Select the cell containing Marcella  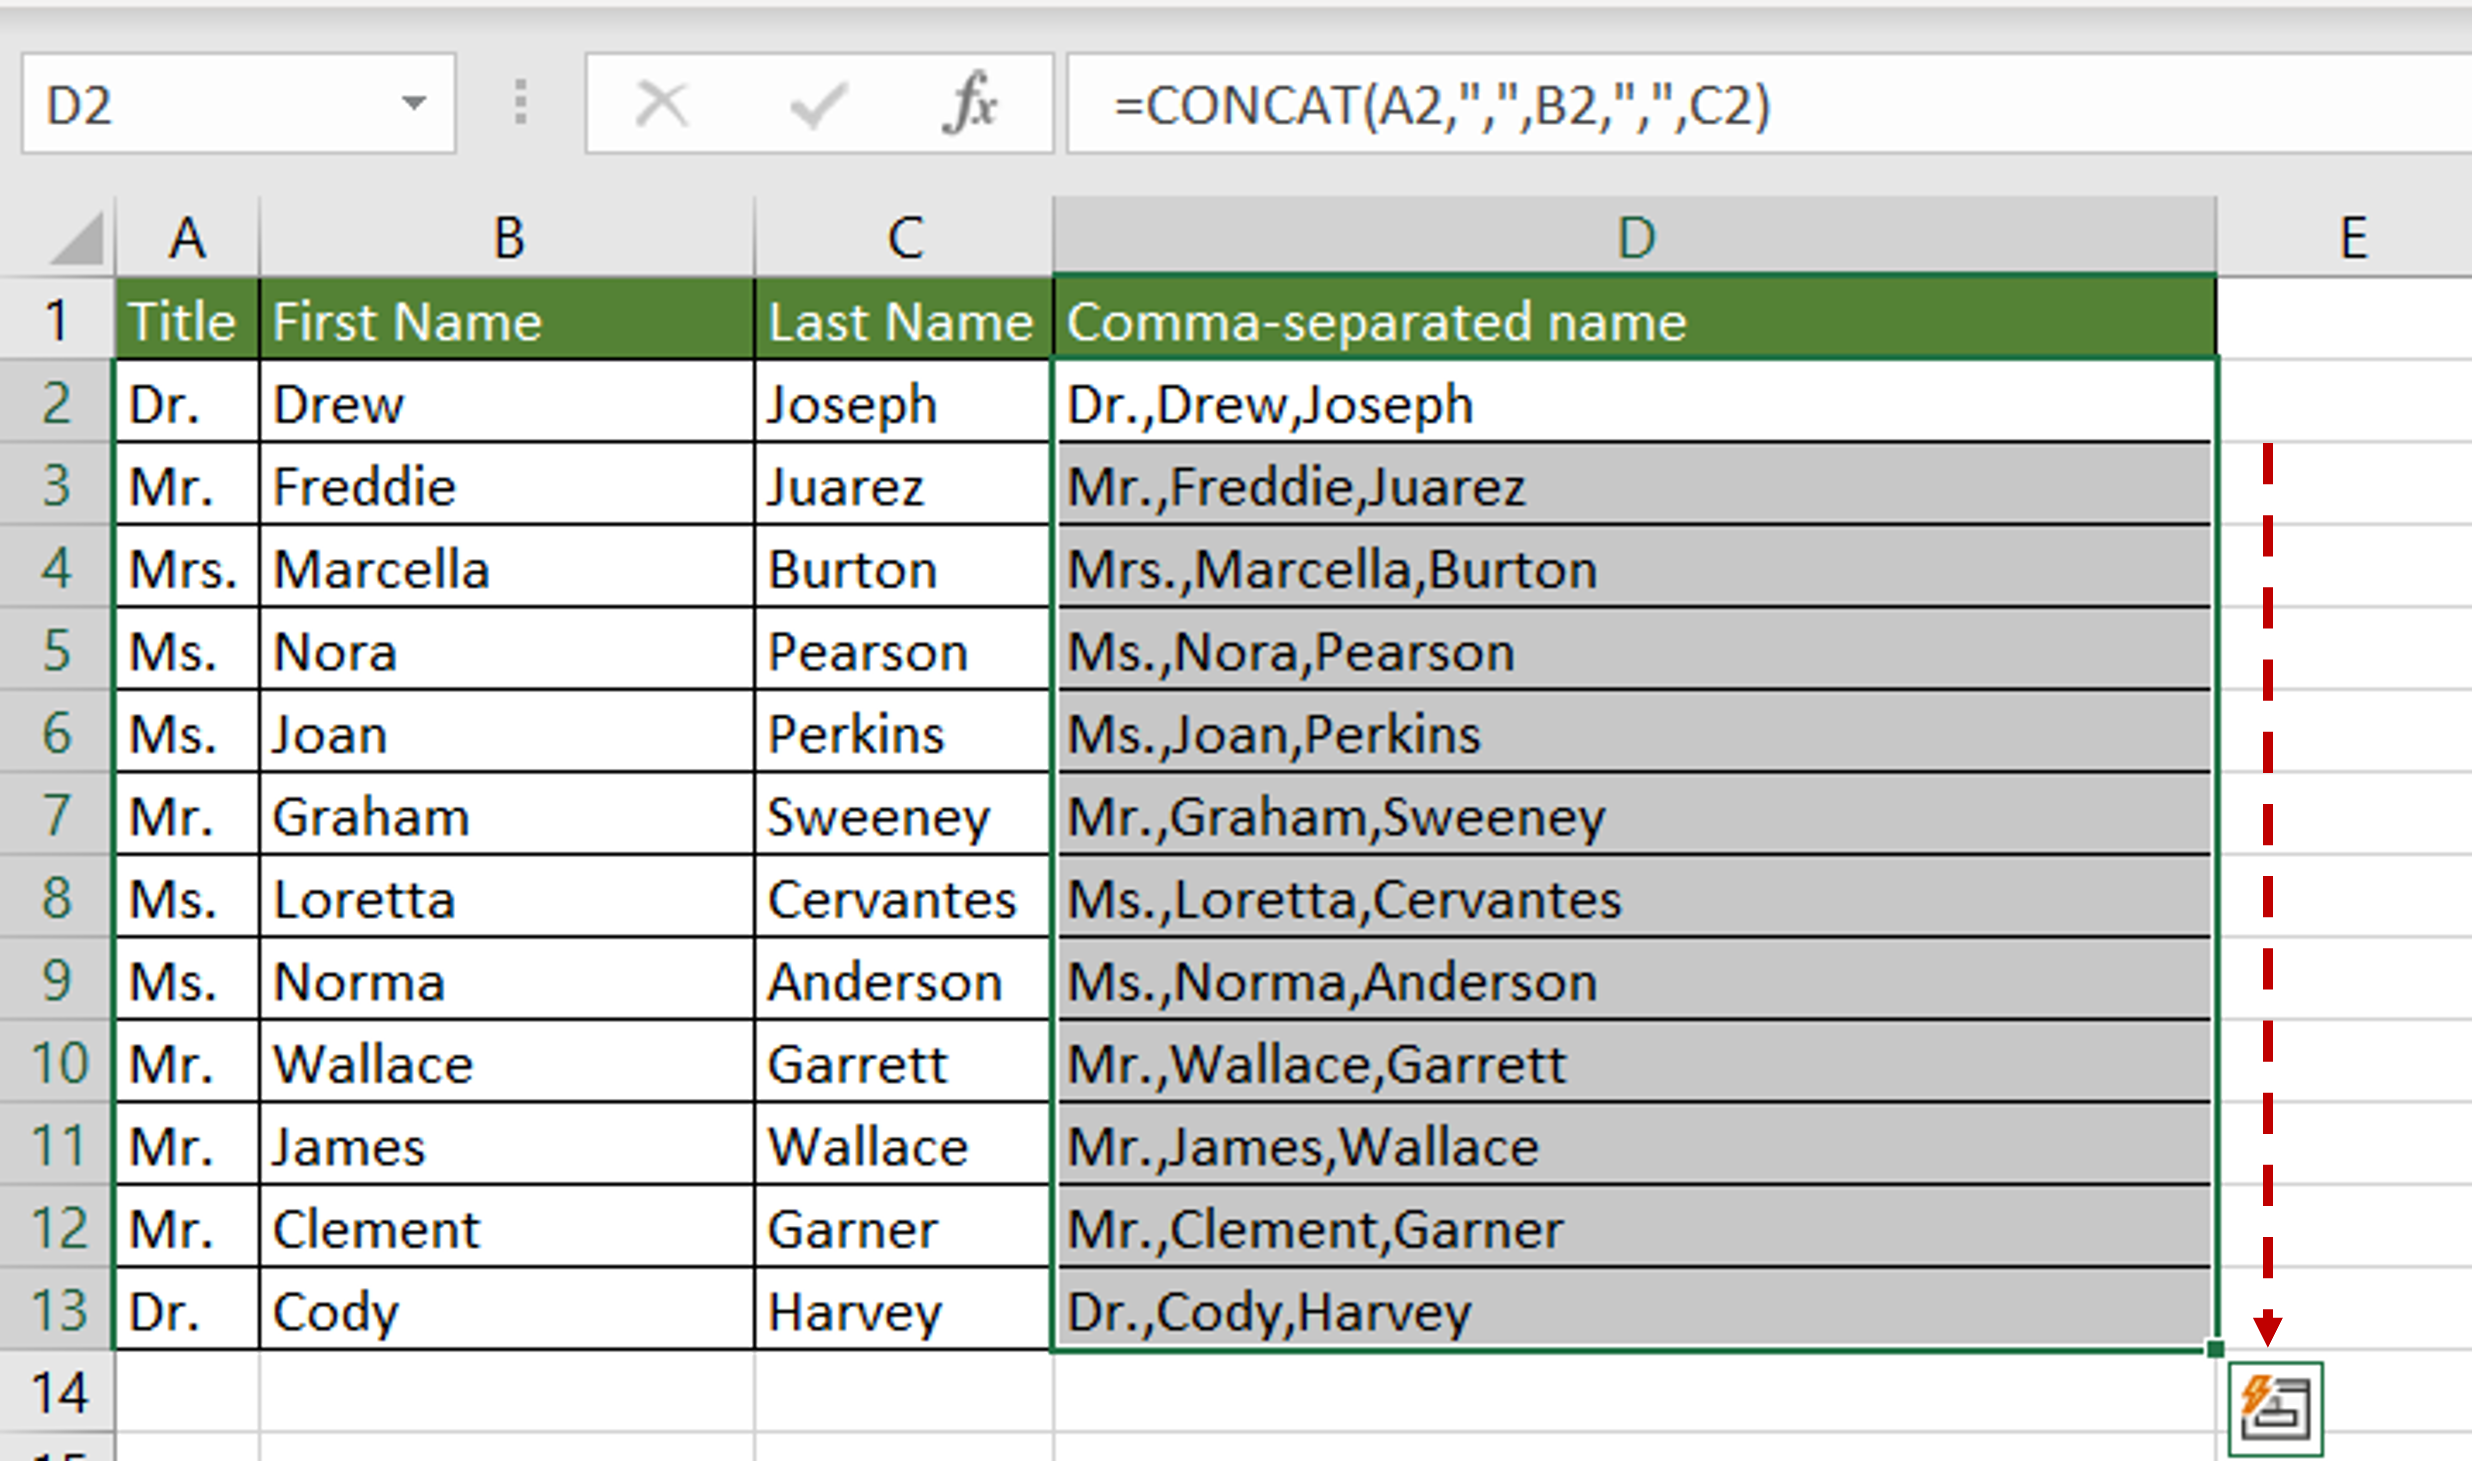point(506,567)
